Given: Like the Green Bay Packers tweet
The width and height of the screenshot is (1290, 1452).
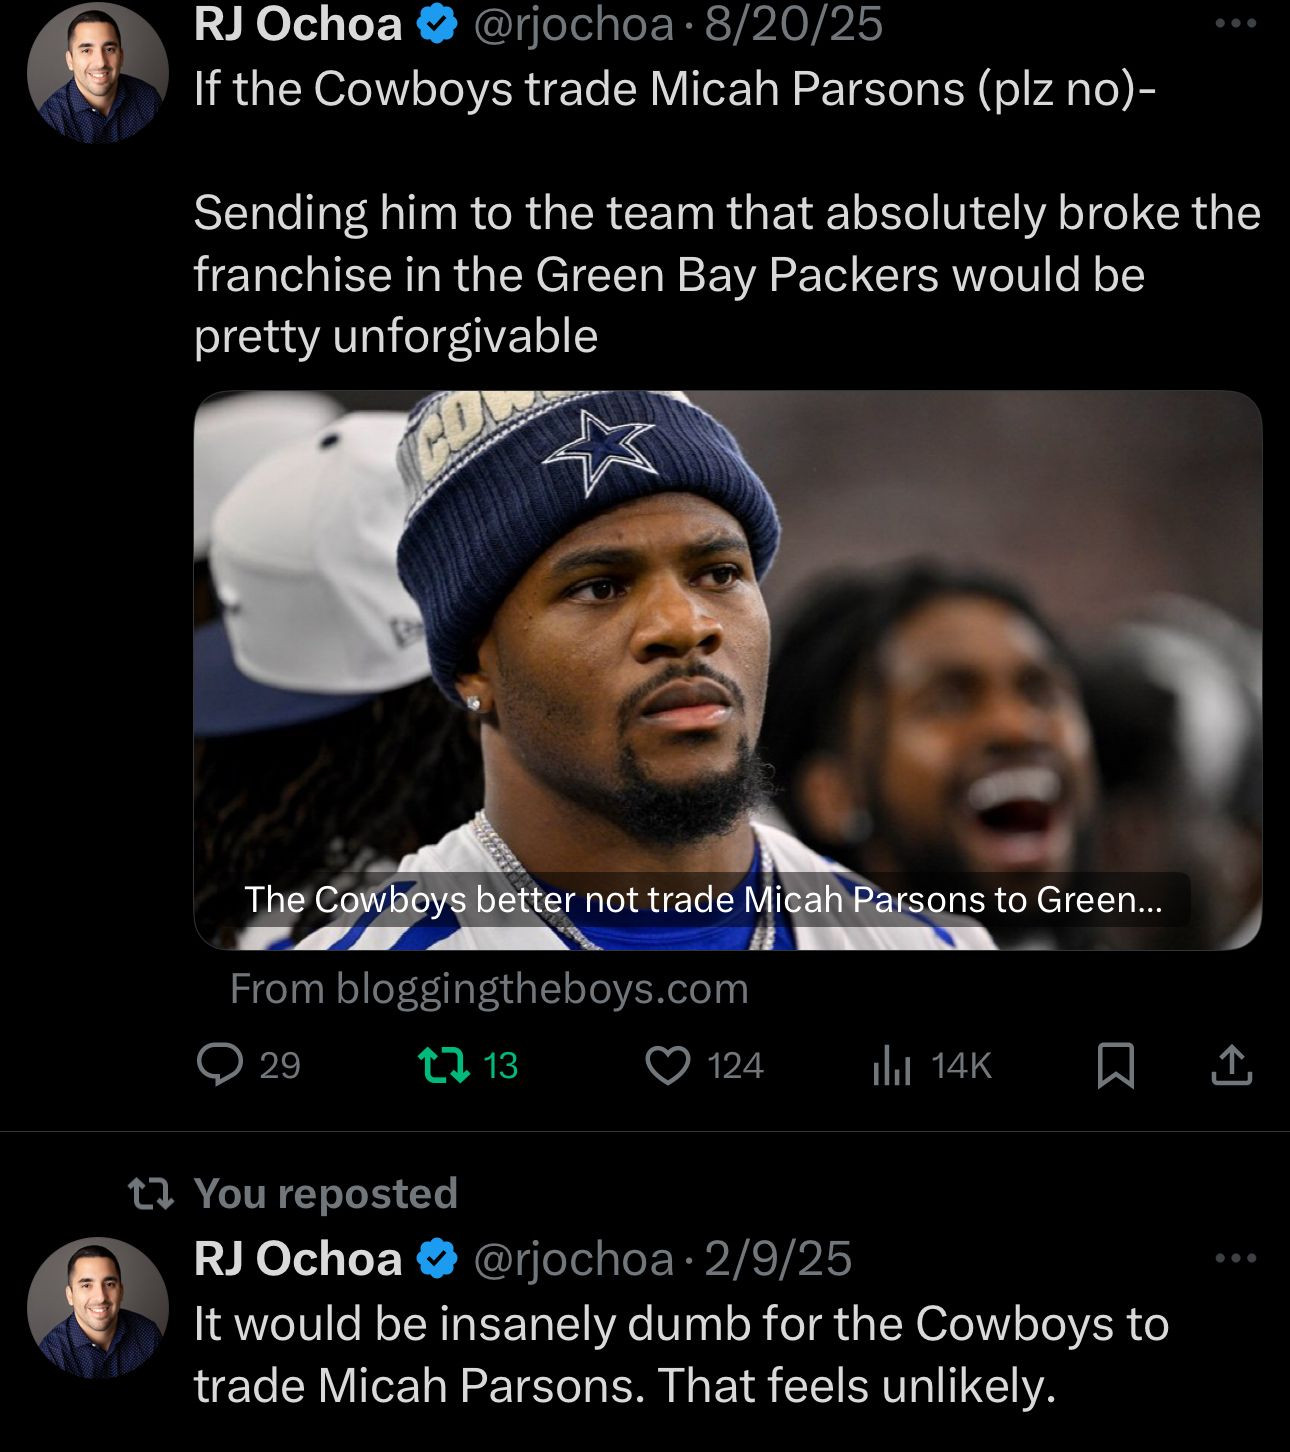Looking at the screenshot, I should point(704,1065).
